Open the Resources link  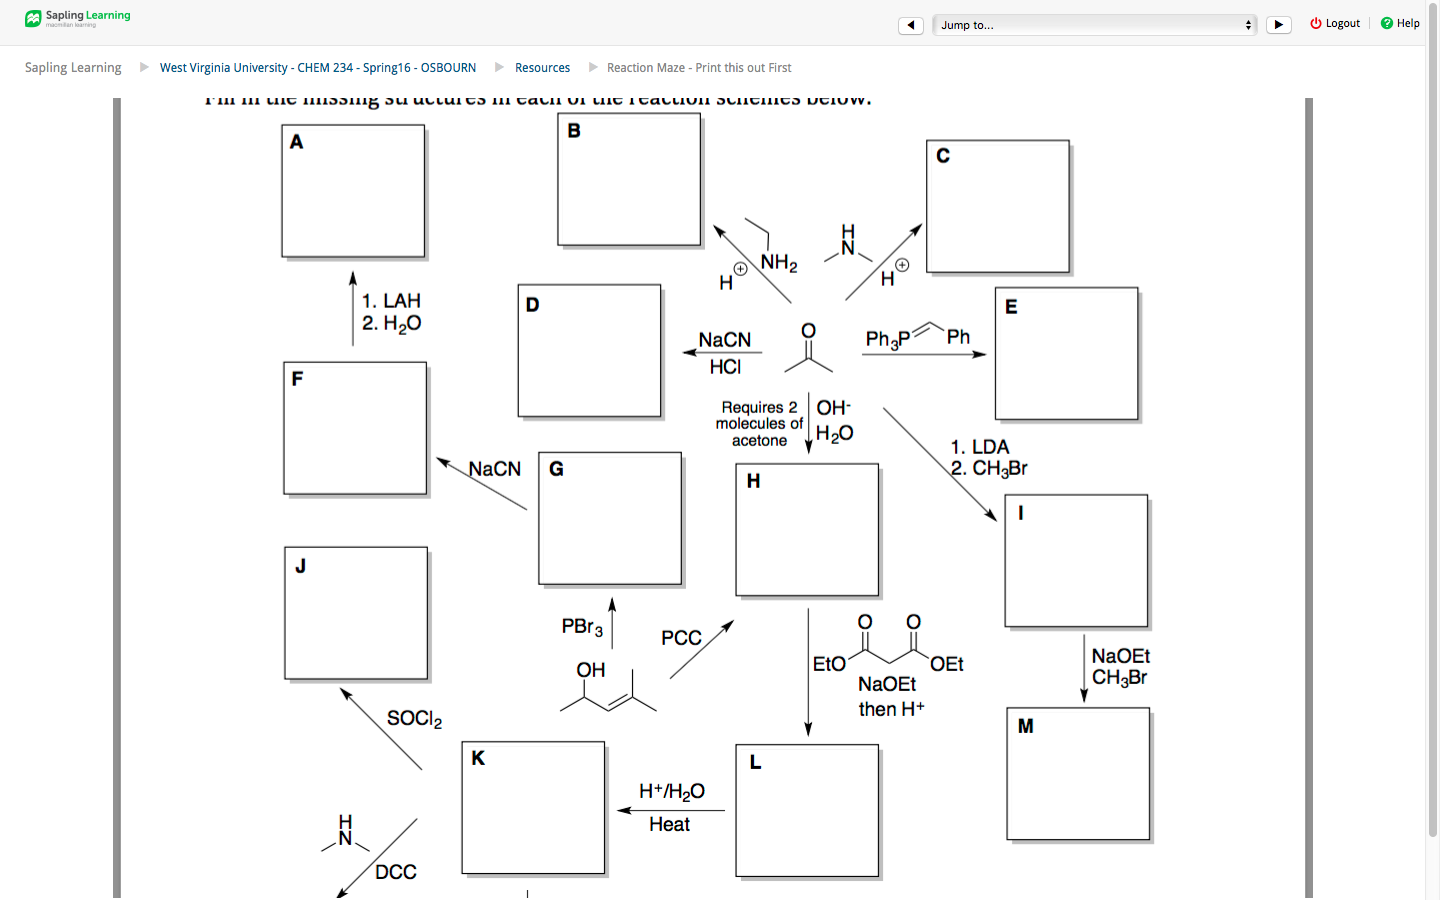[x=543, y=67]
